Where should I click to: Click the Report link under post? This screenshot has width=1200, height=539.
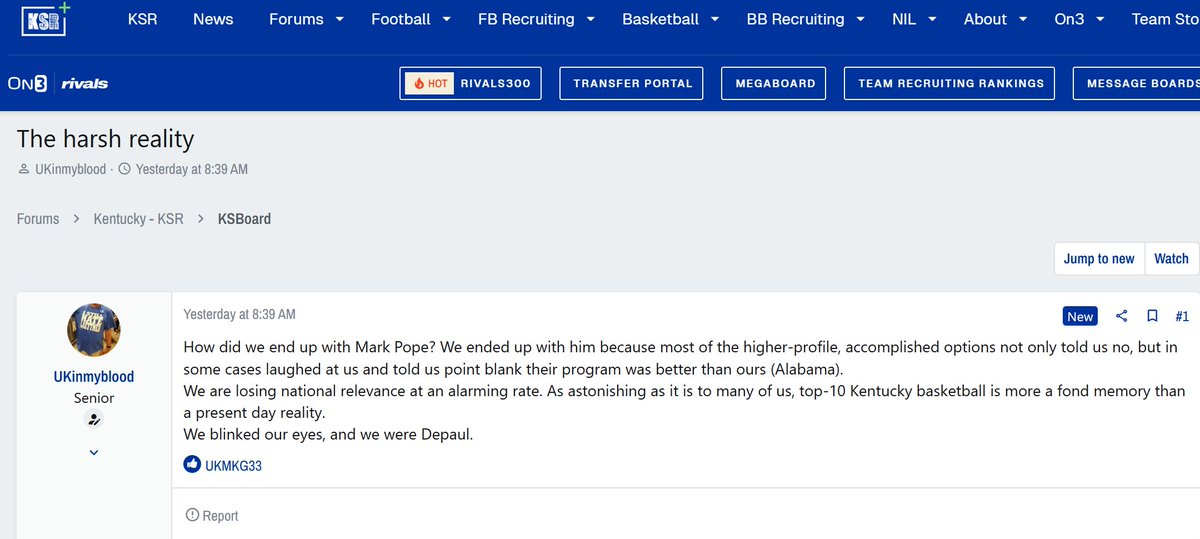221,516
